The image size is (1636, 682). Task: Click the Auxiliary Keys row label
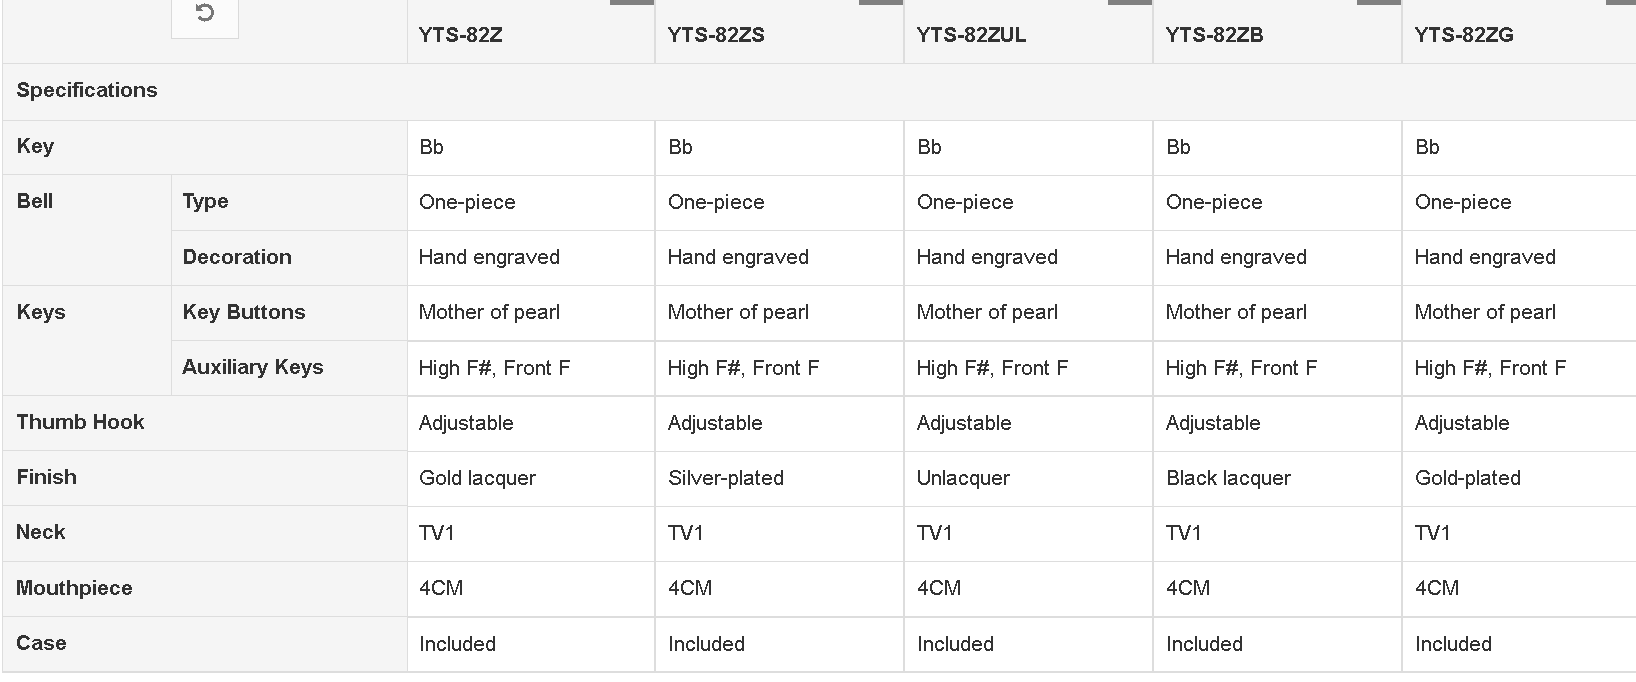(x=253, y=367)
